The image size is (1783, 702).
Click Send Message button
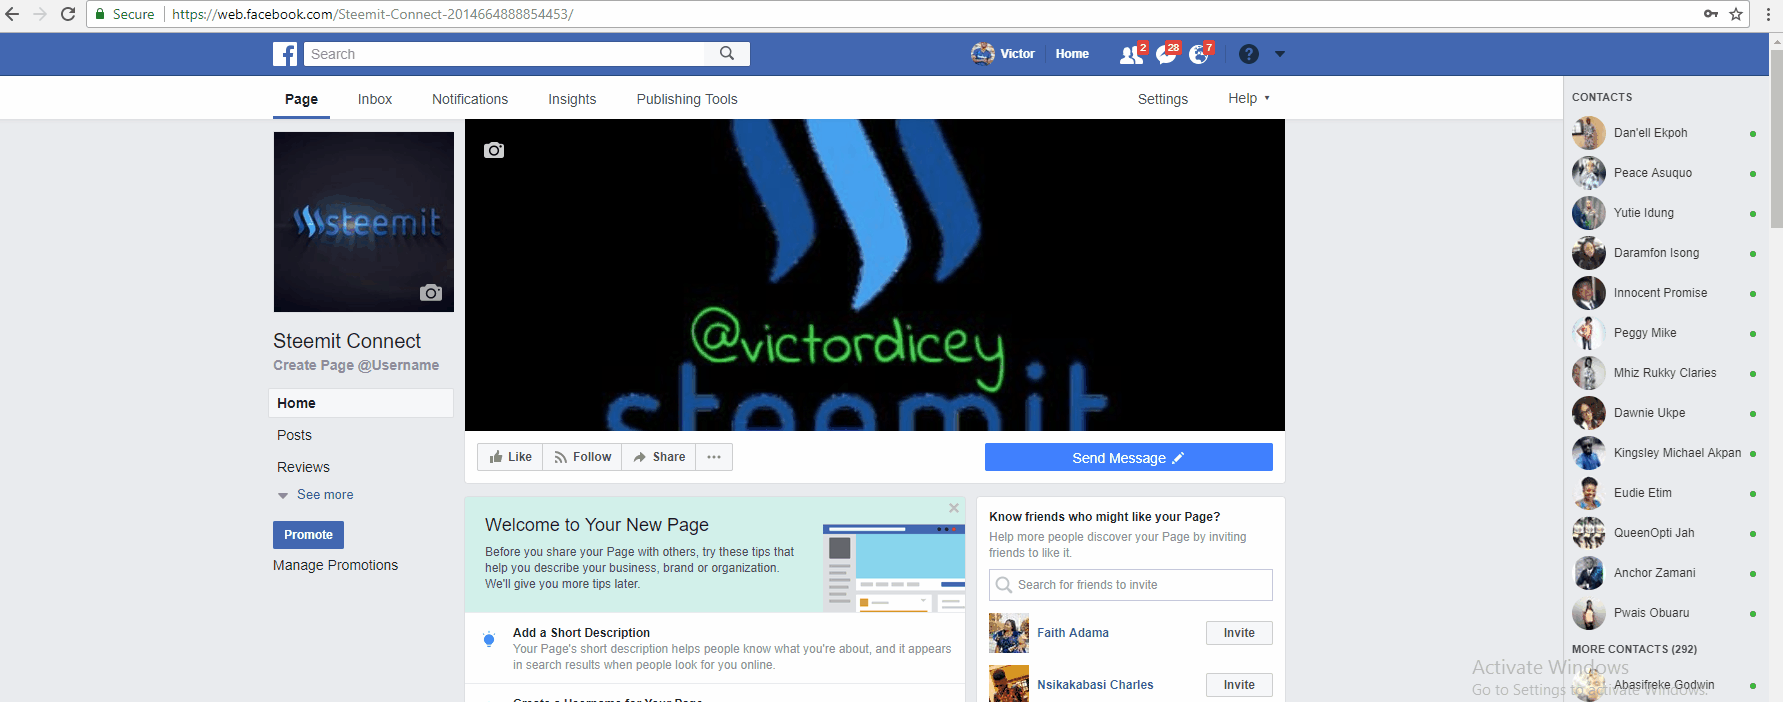coord(1128,457)
